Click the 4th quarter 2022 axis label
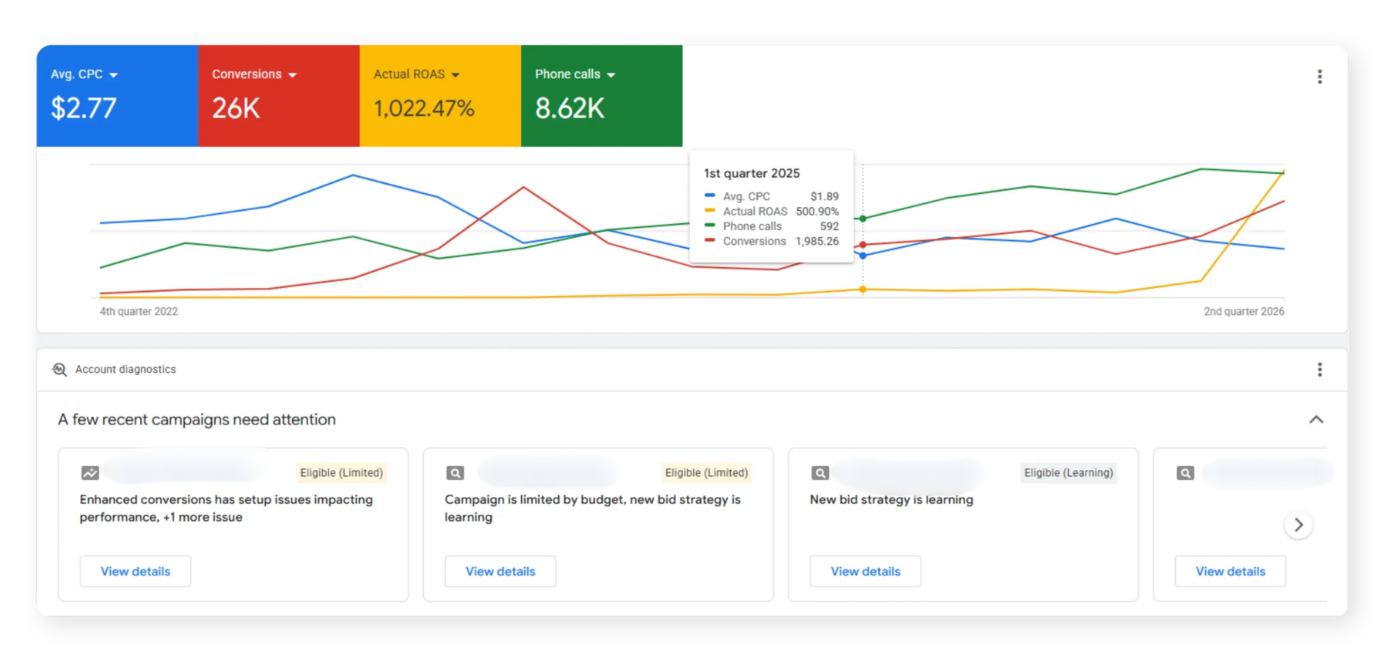1383x654 pixels. click(139, 312)
